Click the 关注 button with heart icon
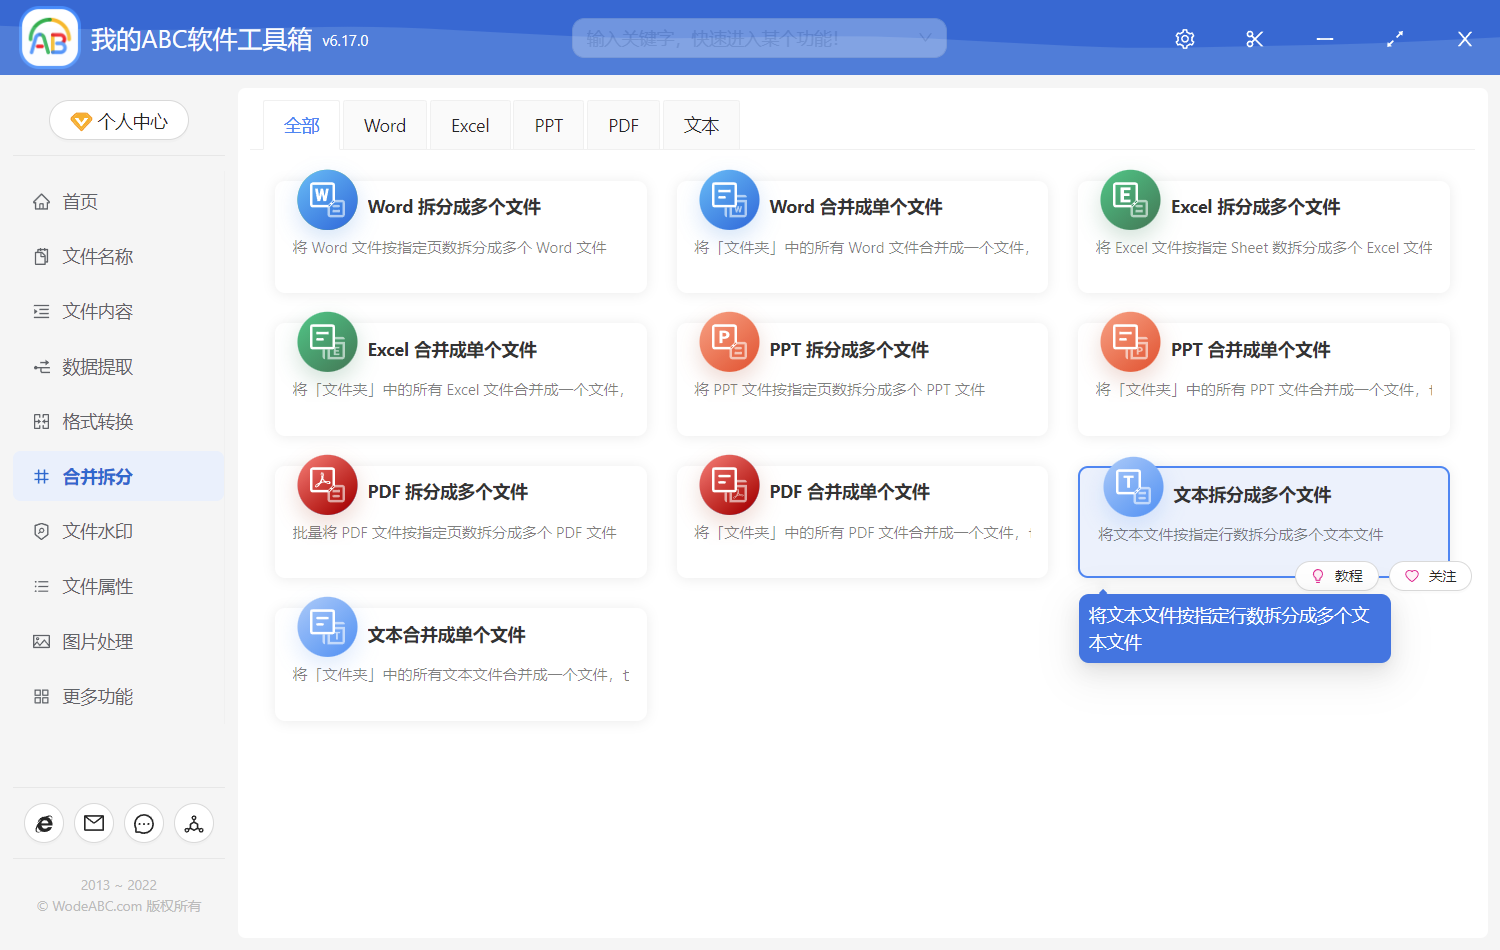This screenshot has width=1500, height=950. tap(1430, 575)
